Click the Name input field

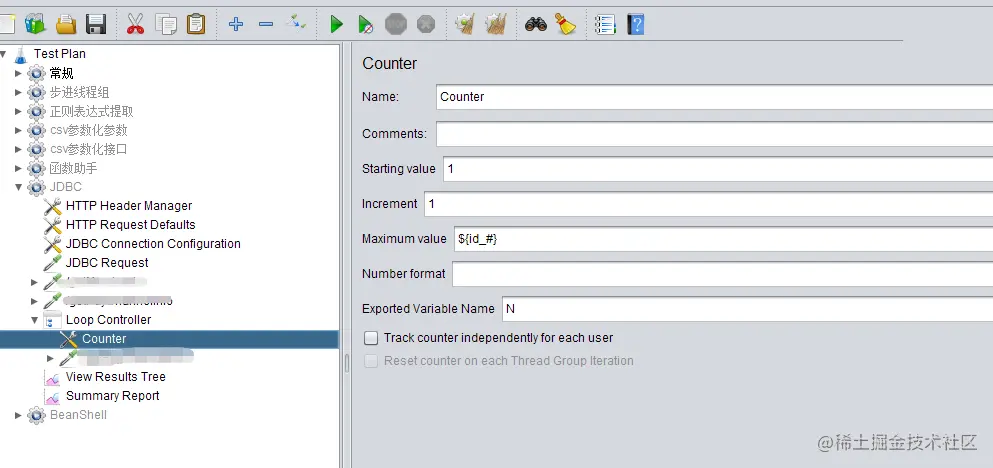pos(714,97)
